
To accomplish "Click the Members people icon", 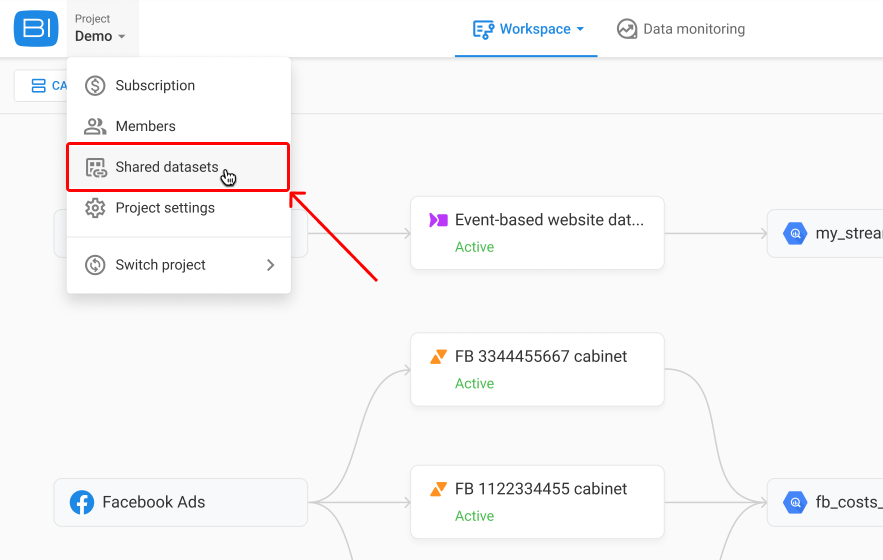I will tap(95, 126).
